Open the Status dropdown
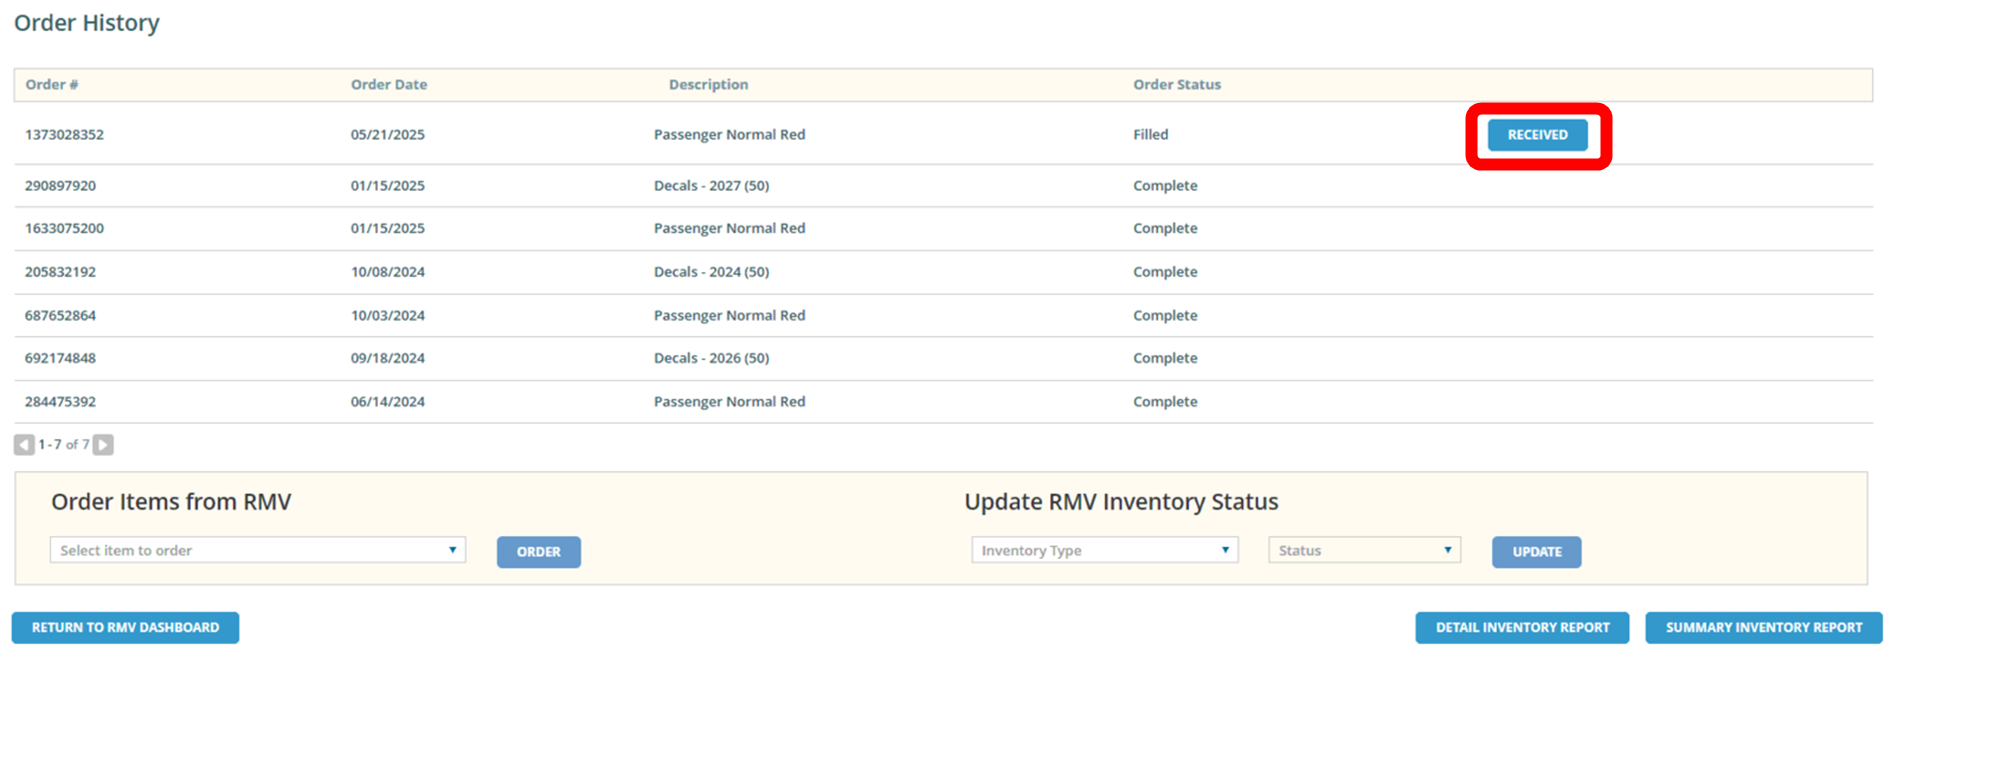 pos(1364,550)
